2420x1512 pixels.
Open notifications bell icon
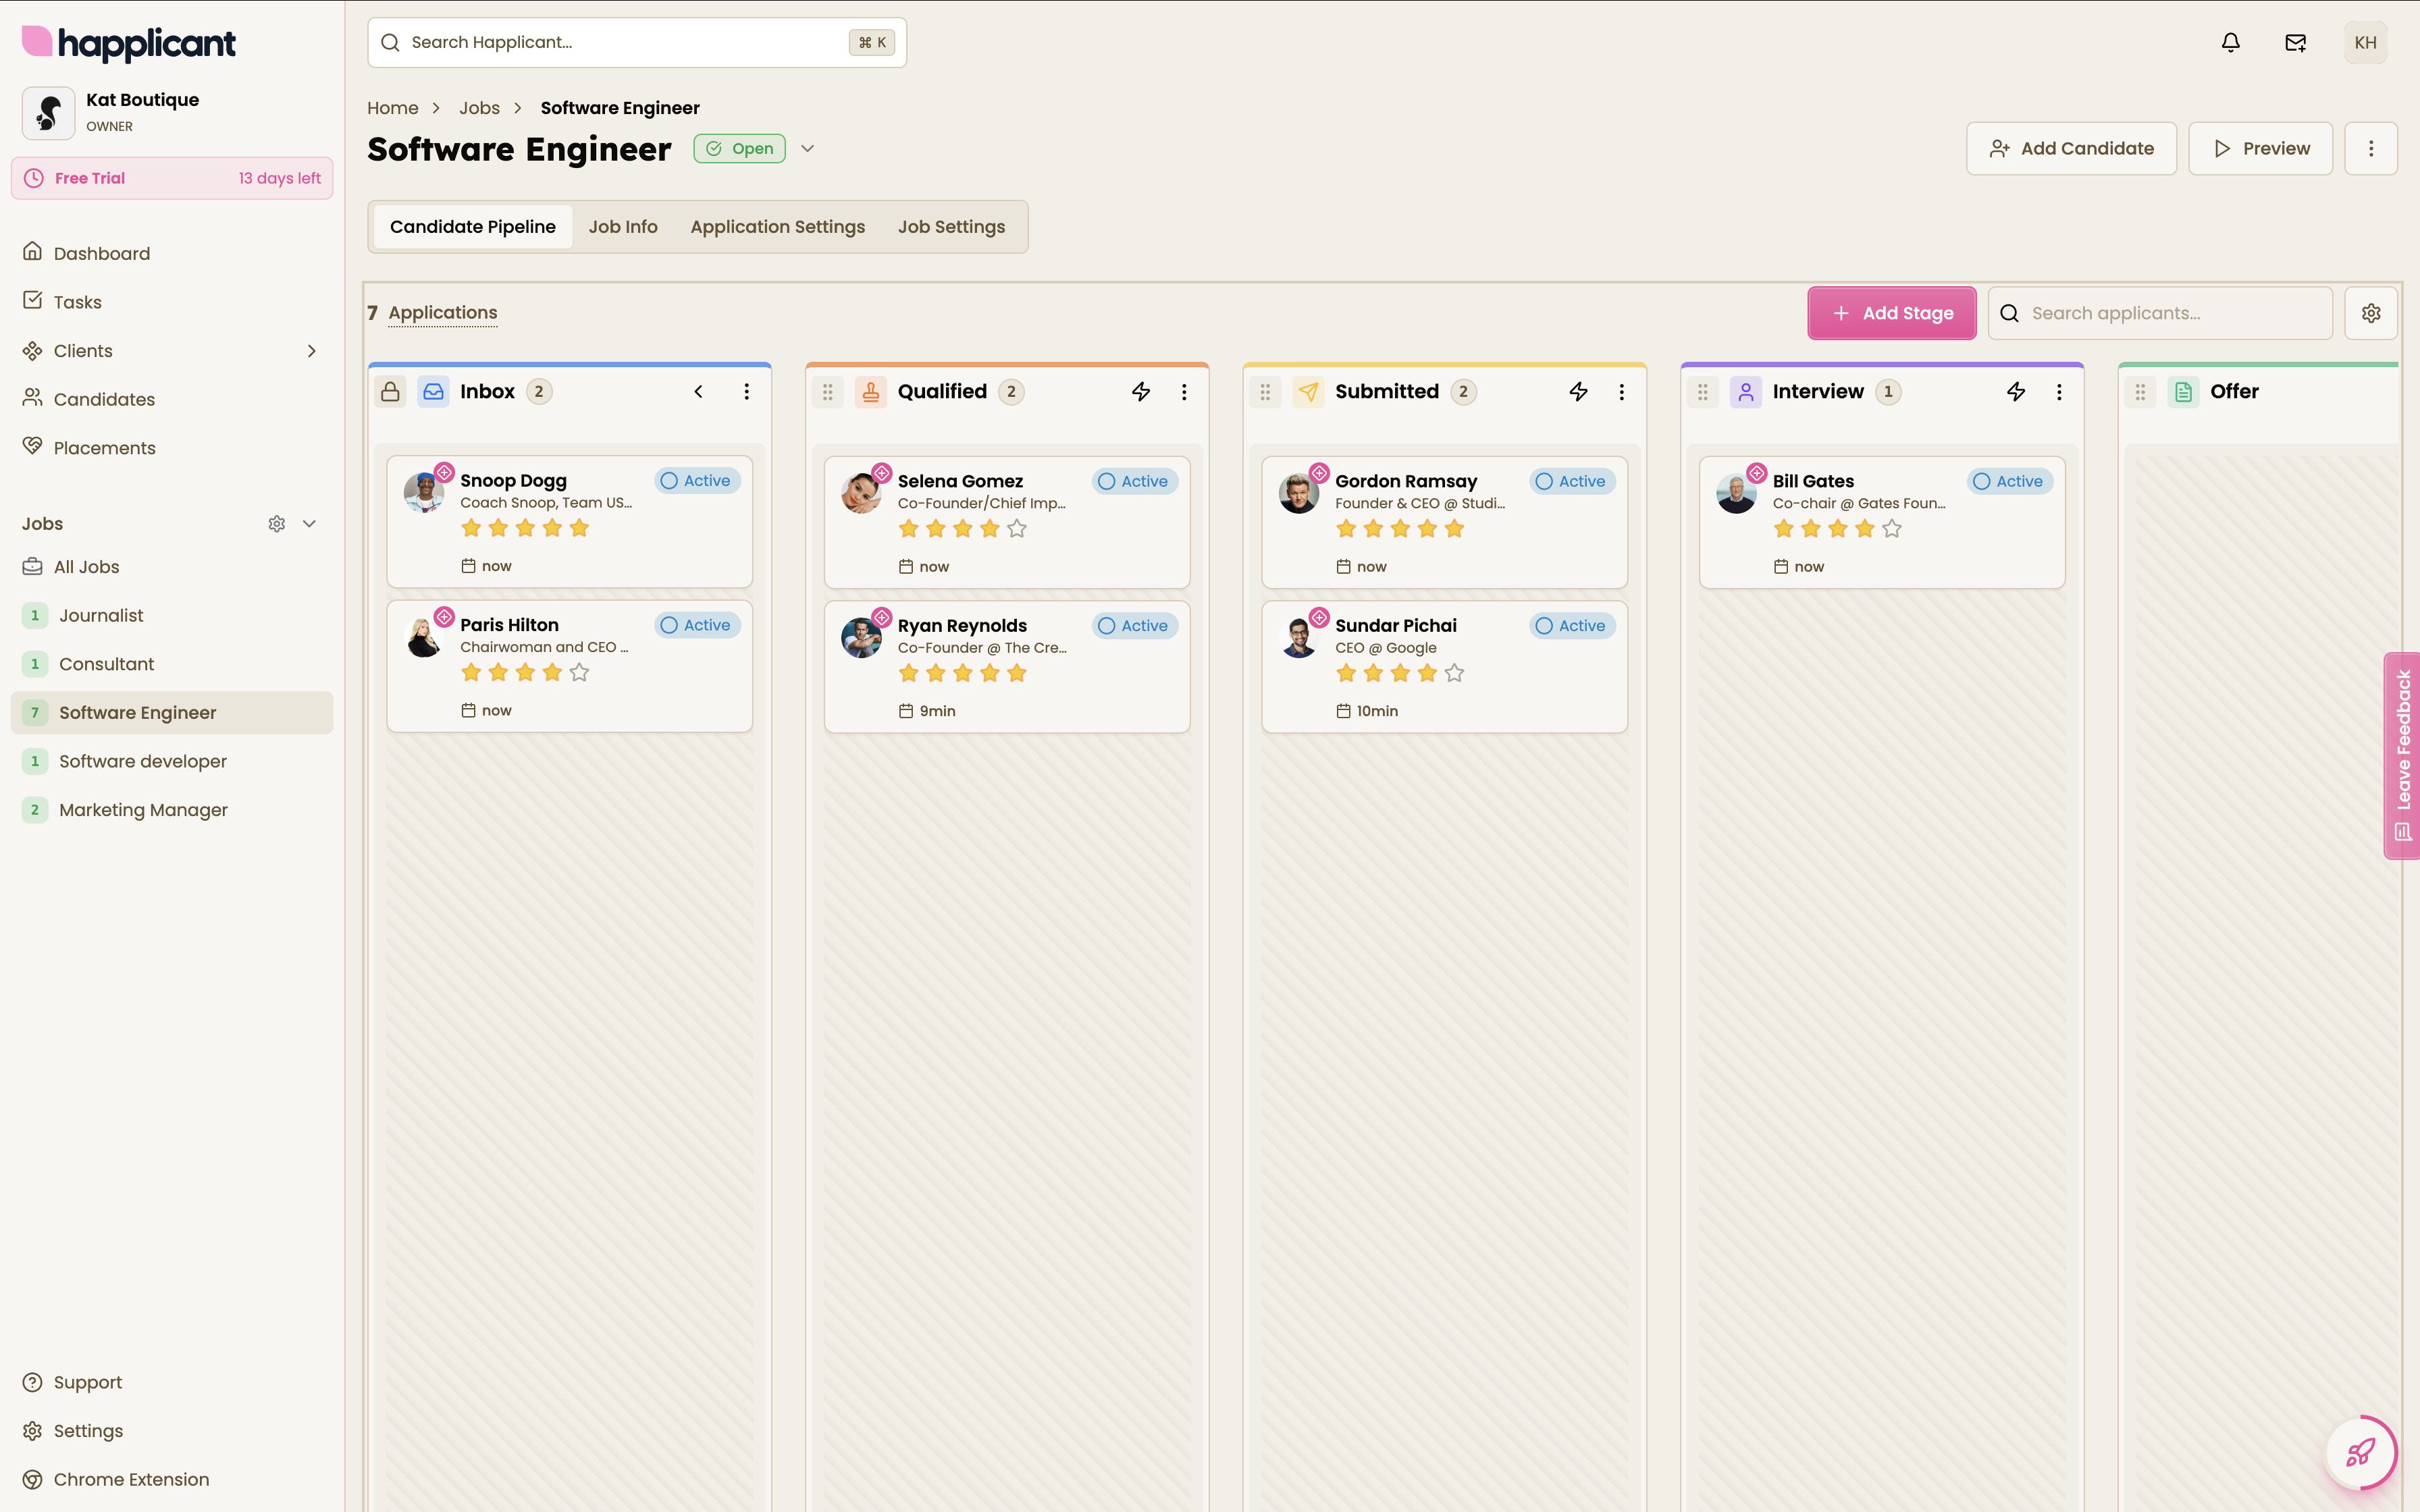tap(2230, 42)
